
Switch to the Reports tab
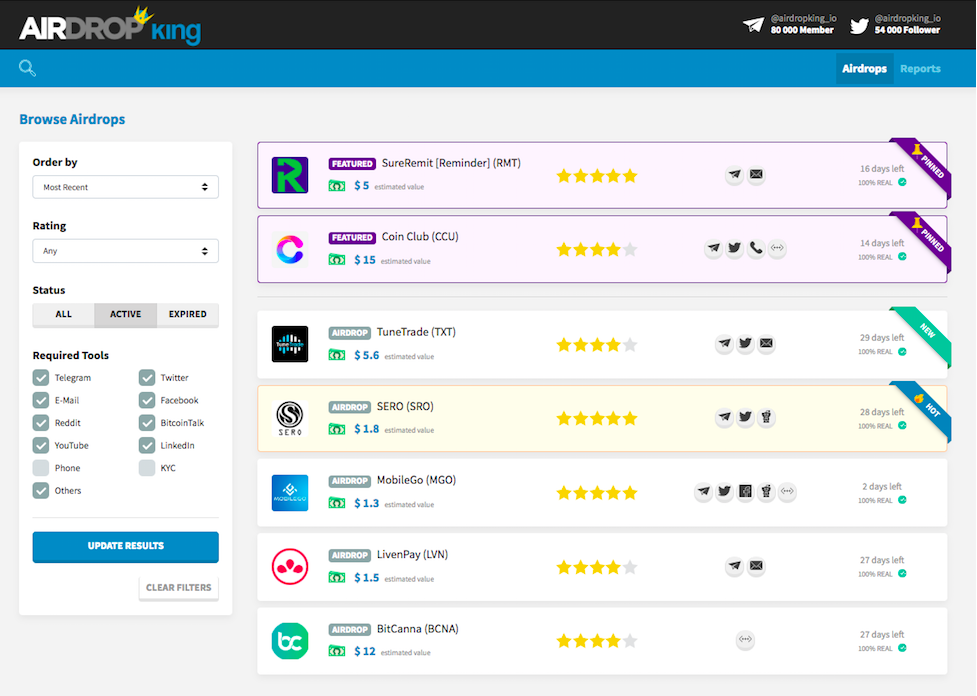click(920, 69)
